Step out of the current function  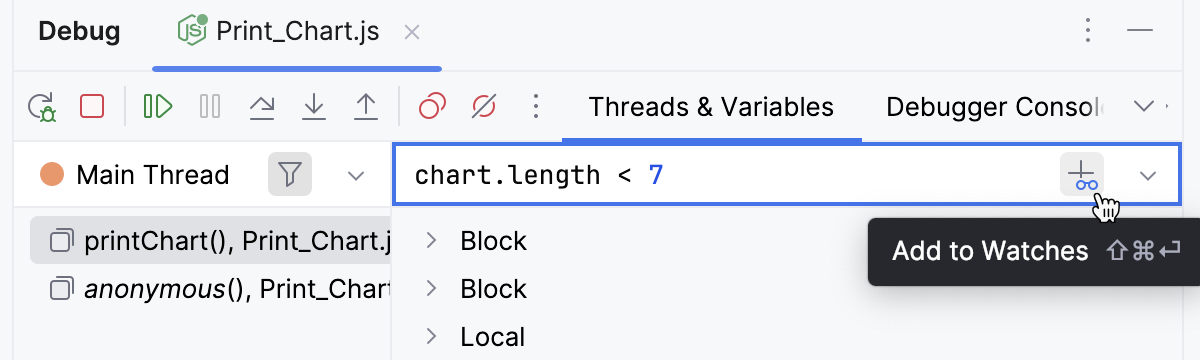[366, 106]
